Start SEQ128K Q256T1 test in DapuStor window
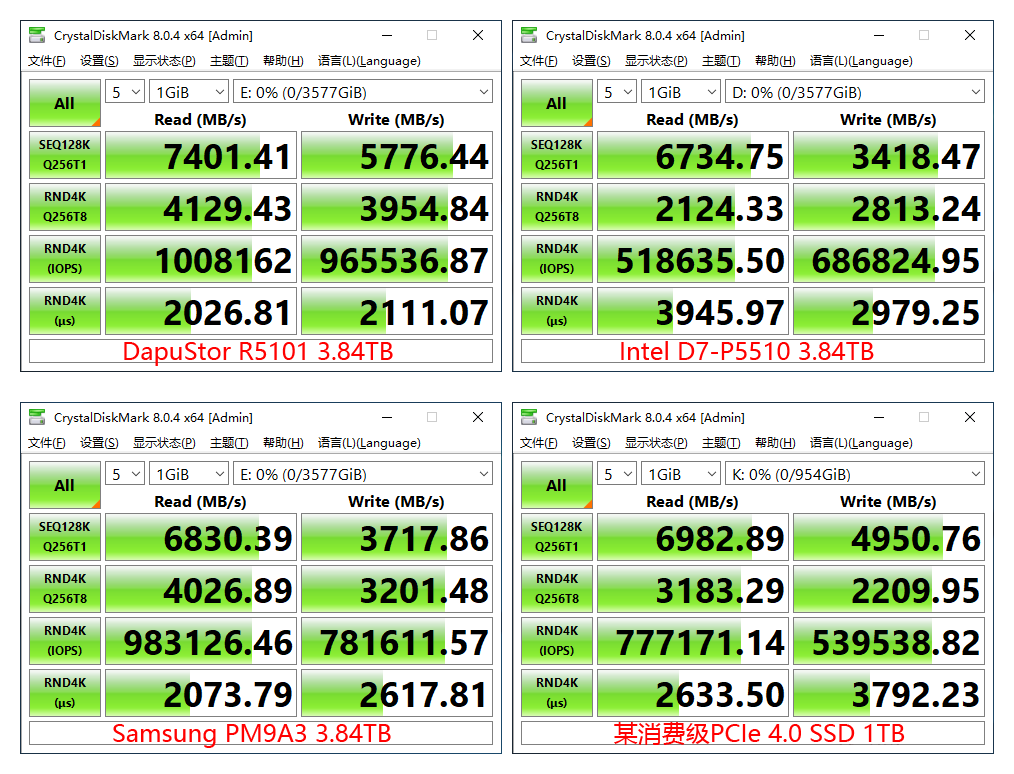 coord(65,155)
